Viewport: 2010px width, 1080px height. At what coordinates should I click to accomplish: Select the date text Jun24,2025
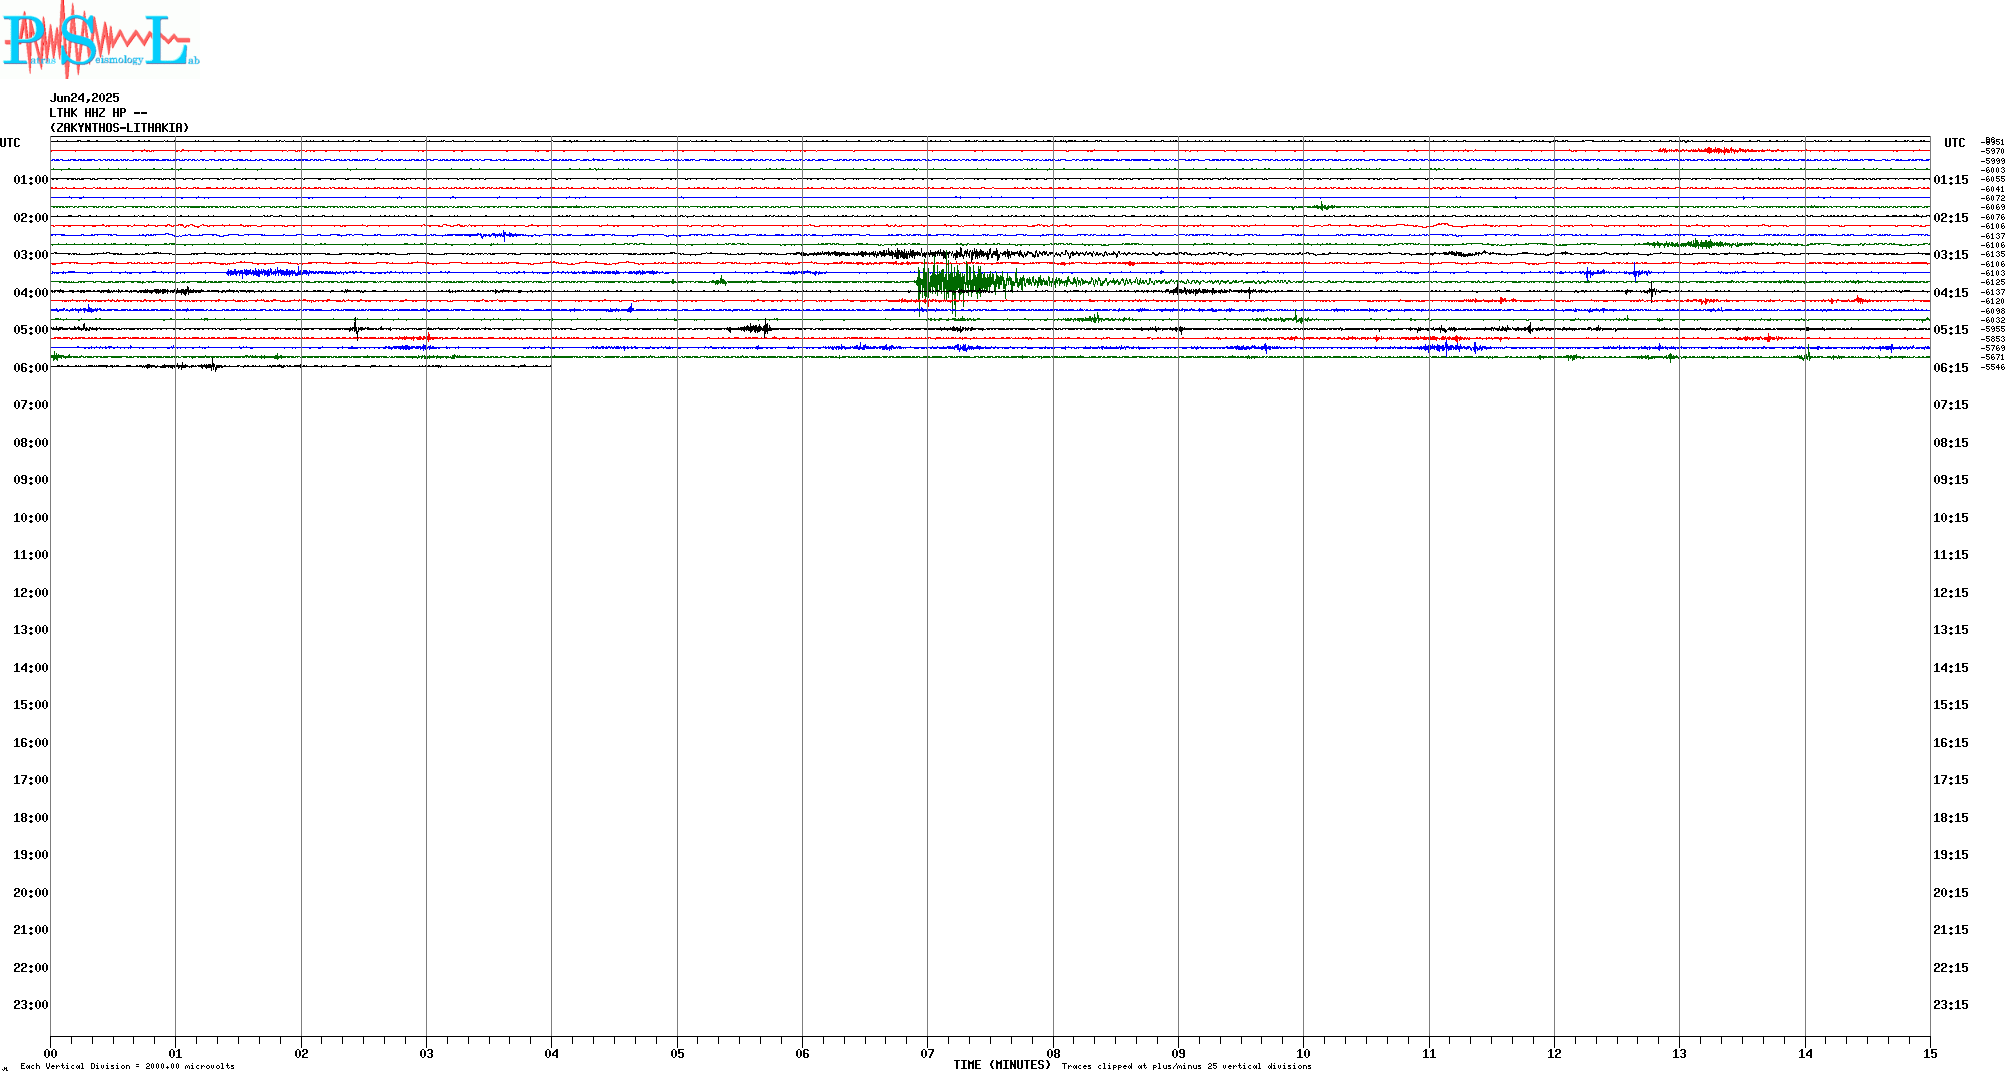pos(85,98)
